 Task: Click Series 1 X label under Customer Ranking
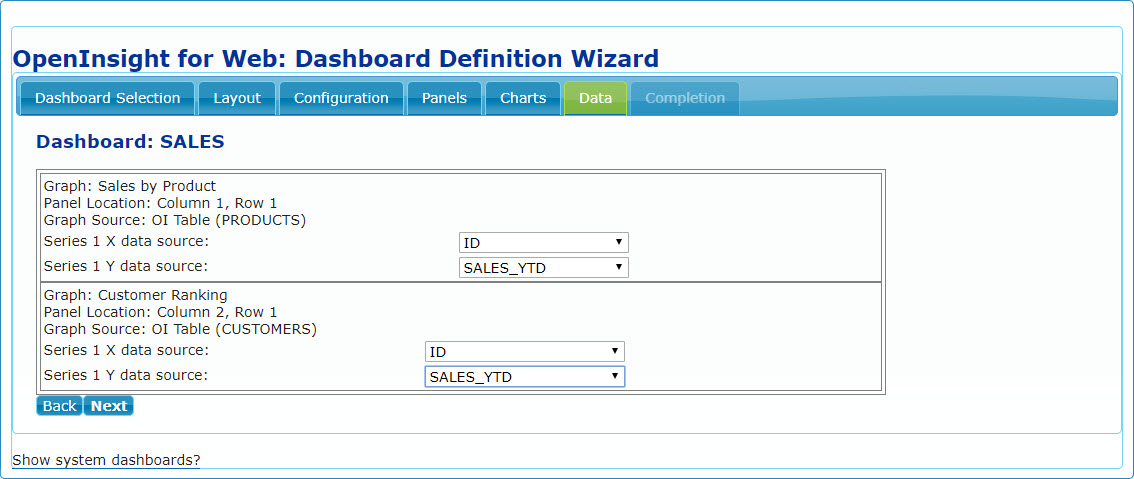pyautogui.click(x=127, y=350)
